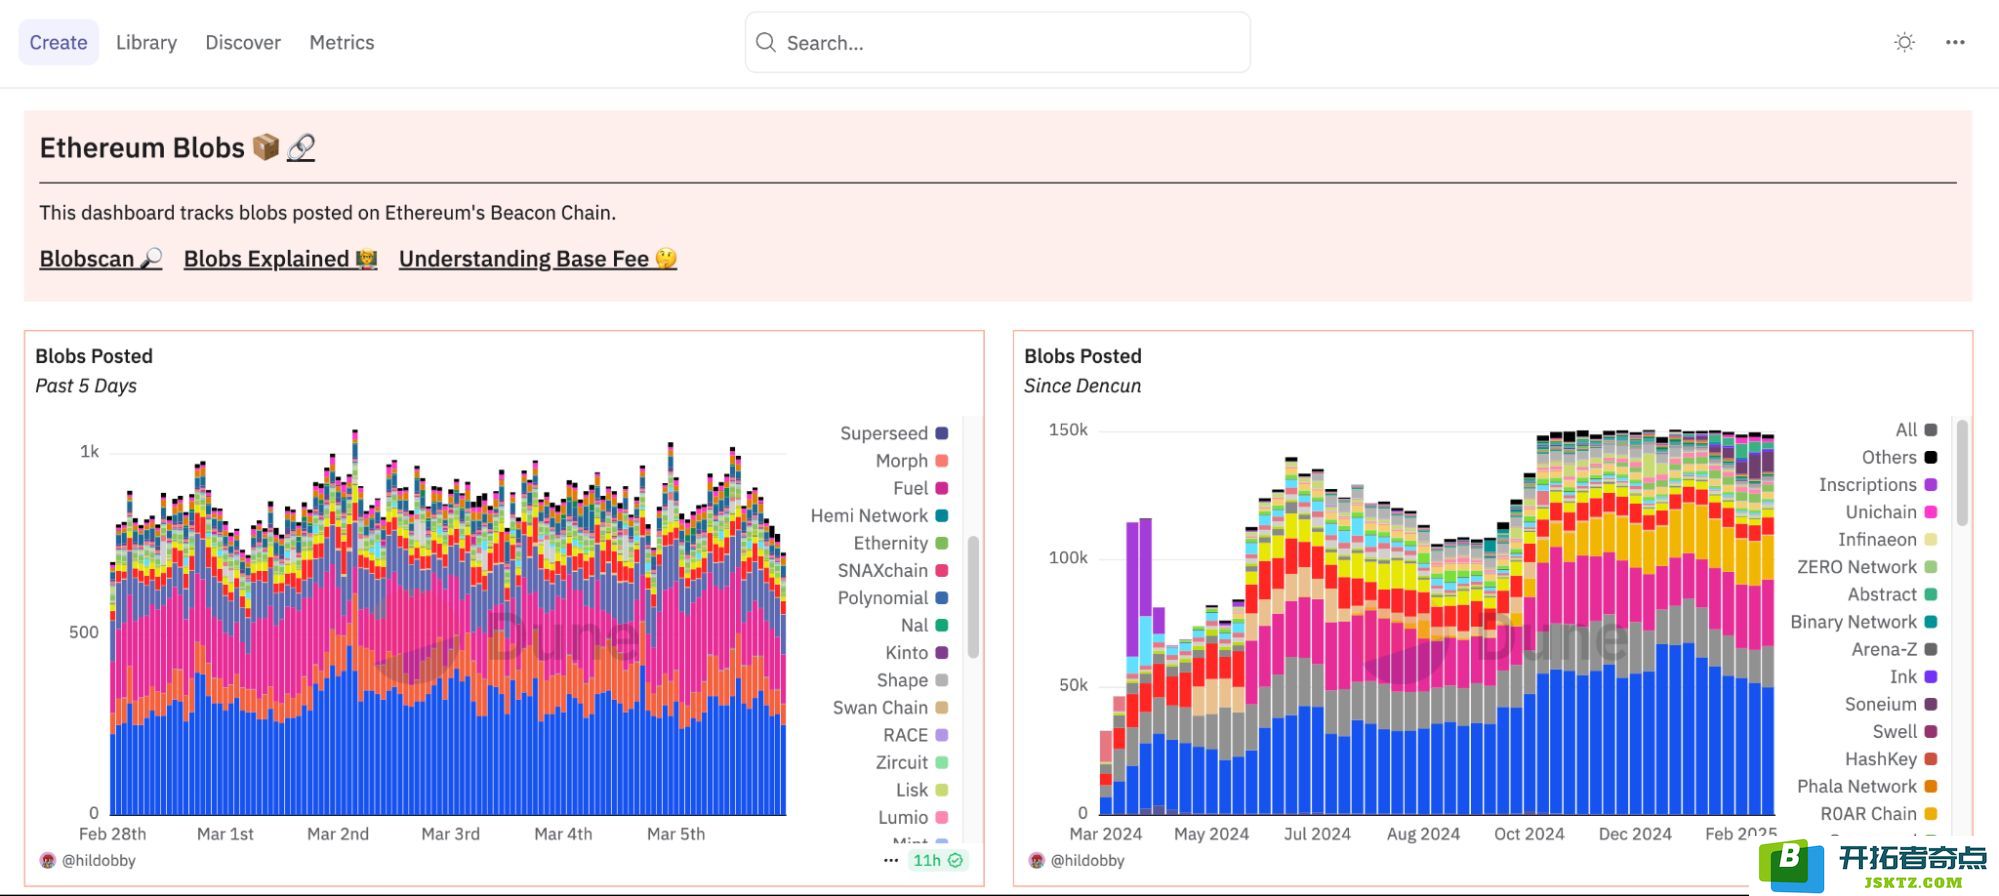
Task: Toggle Binary Network legend entry
Action: tap(1864, 622)
